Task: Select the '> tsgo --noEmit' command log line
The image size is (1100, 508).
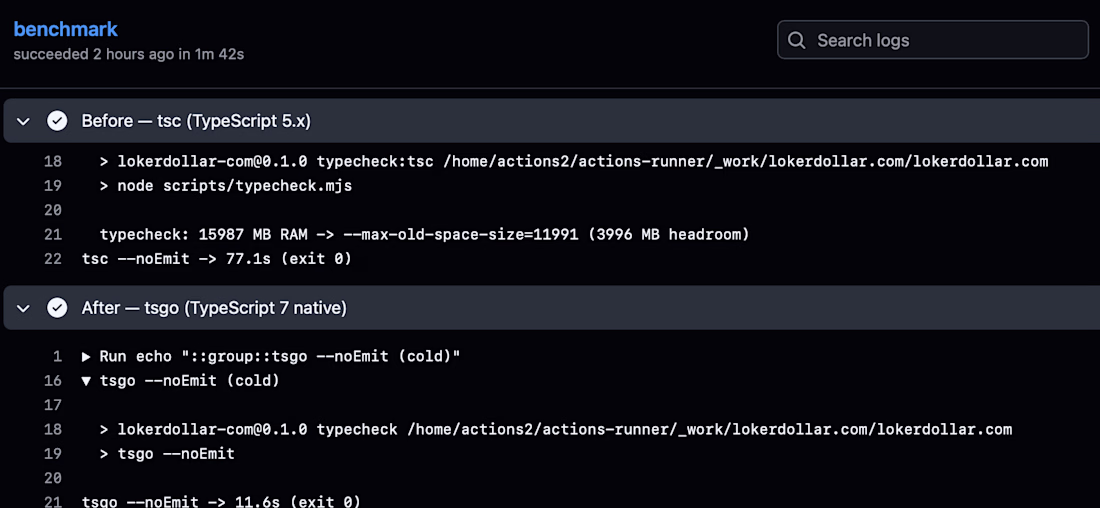Action: pos(167,454)
